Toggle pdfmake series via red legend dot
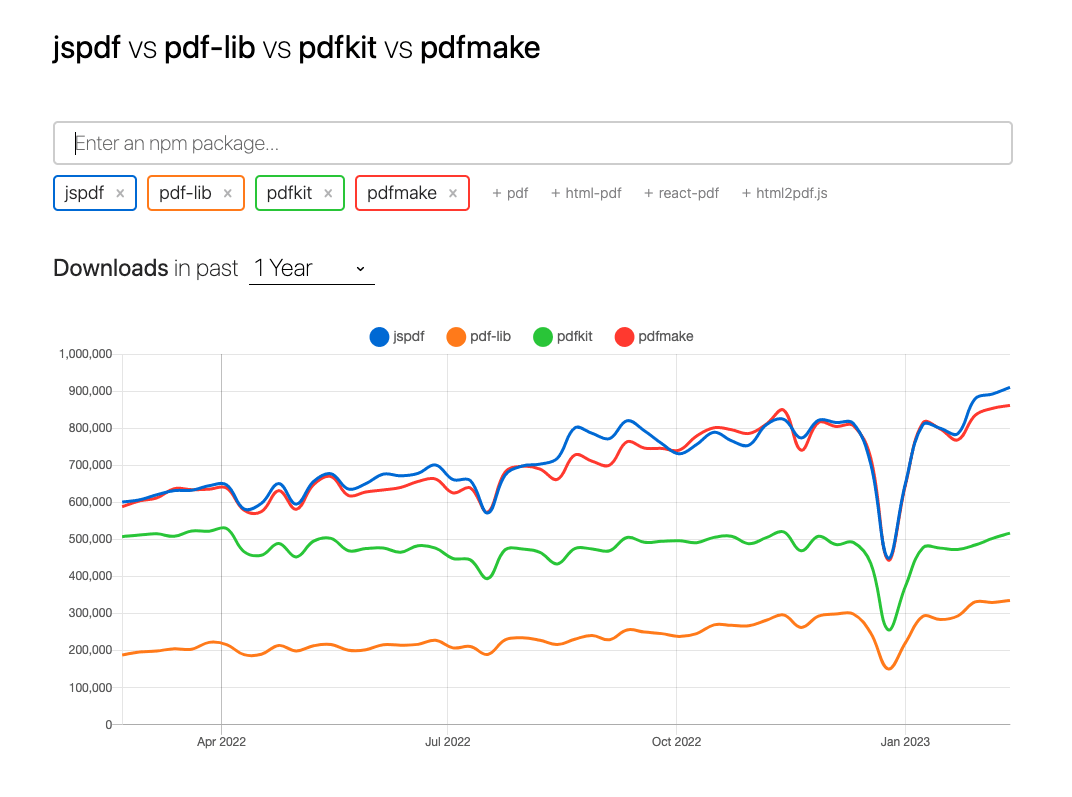The width and height of the screenshot is (1072, 797). pyautogui.click(x=624, y=337)
